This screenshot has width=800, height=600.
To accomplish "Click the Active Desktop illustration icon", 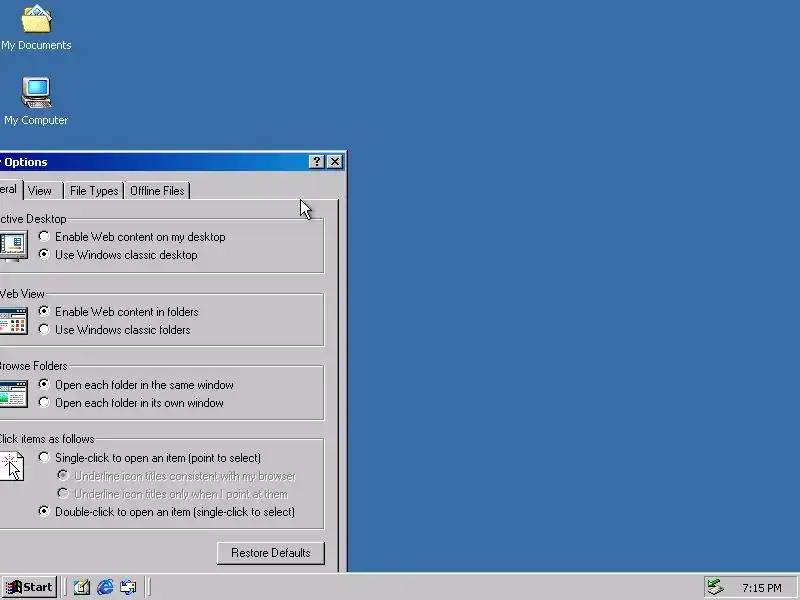I will pos(13,246).
